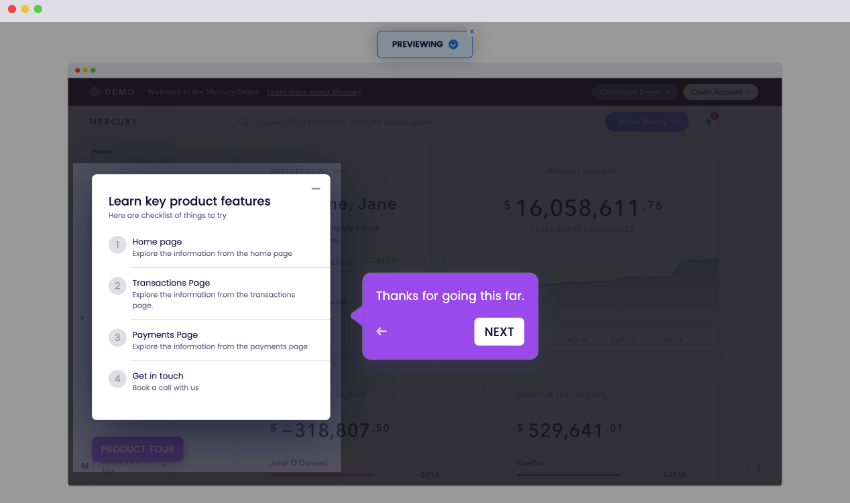Open the Learn more about Mercury link
The image size is (850, 503).
[x=314, y=92]
